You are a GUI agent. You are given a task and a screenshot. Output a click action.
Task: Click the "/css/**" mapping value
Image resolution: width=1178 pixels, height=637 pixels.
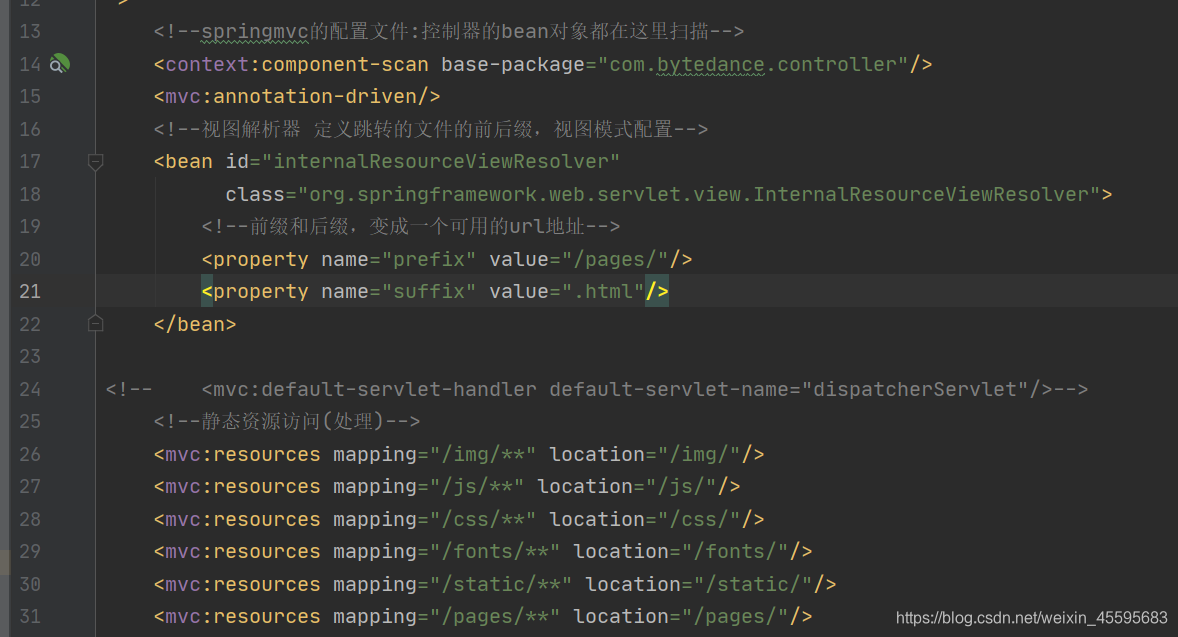click(482, 519)
